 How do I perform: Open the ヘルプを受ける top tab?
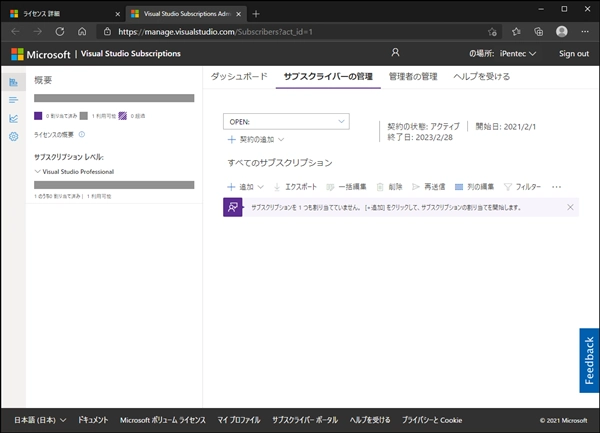[481, 77]
